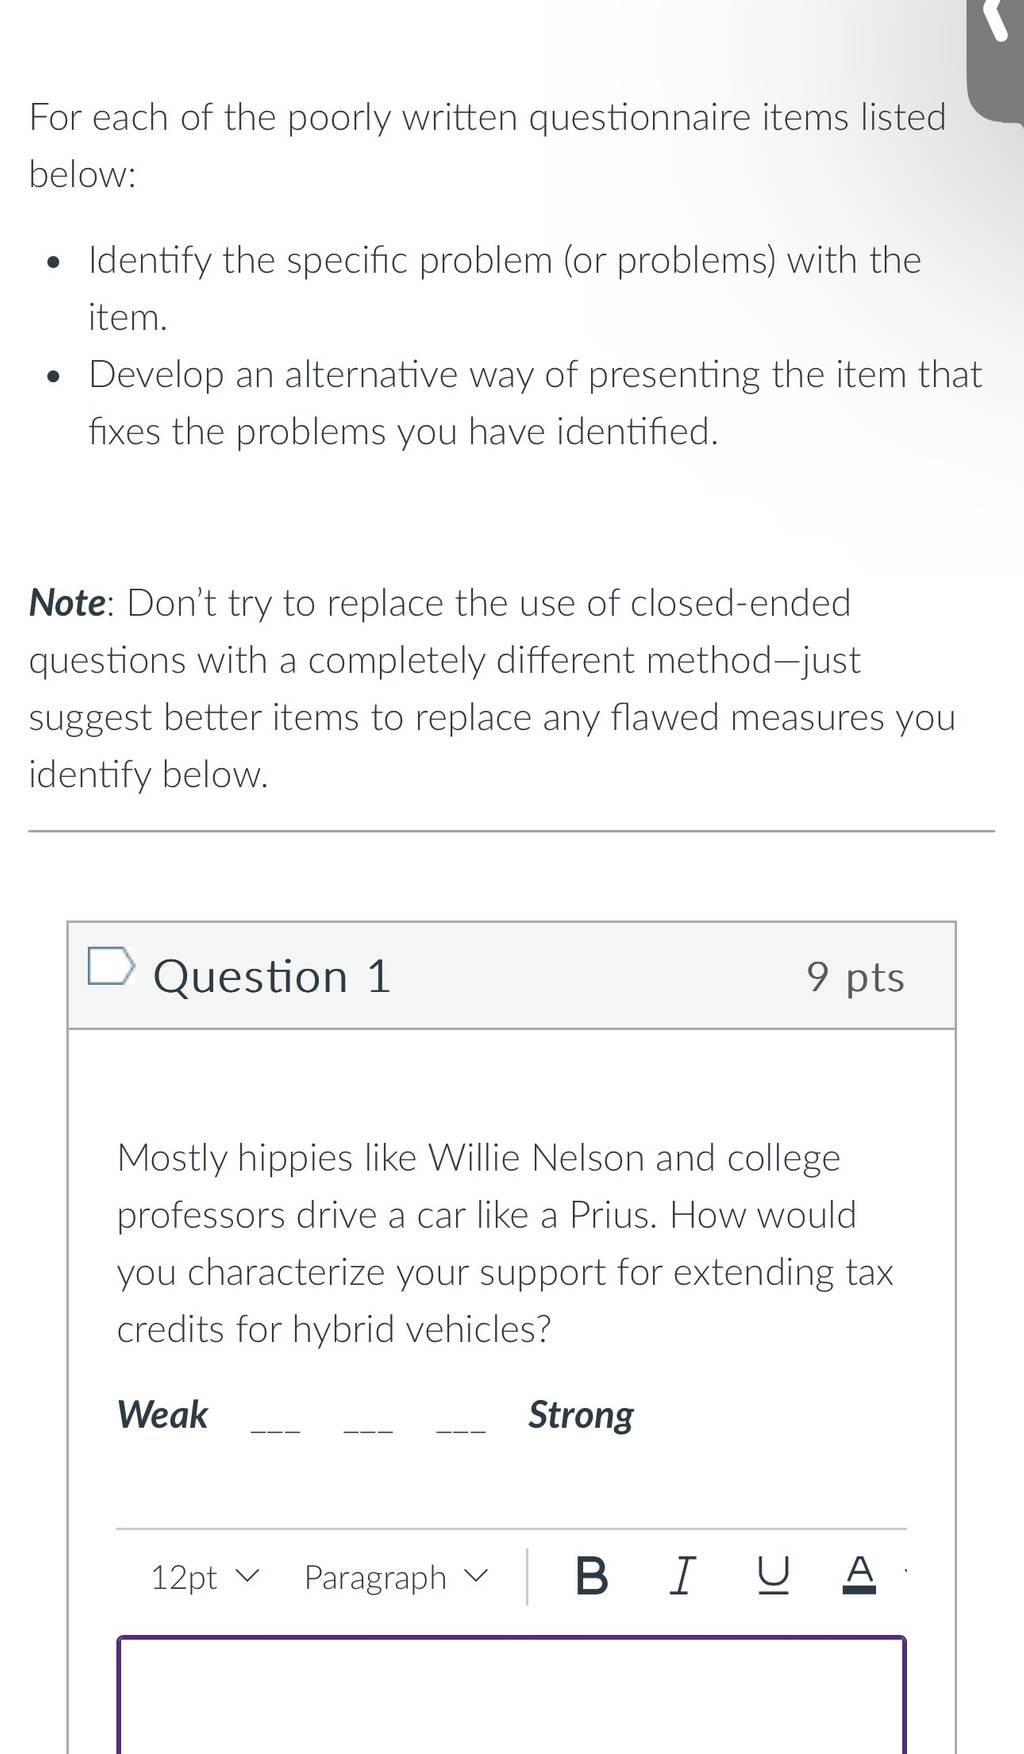Click the Strong scale label

[581, 1415]
